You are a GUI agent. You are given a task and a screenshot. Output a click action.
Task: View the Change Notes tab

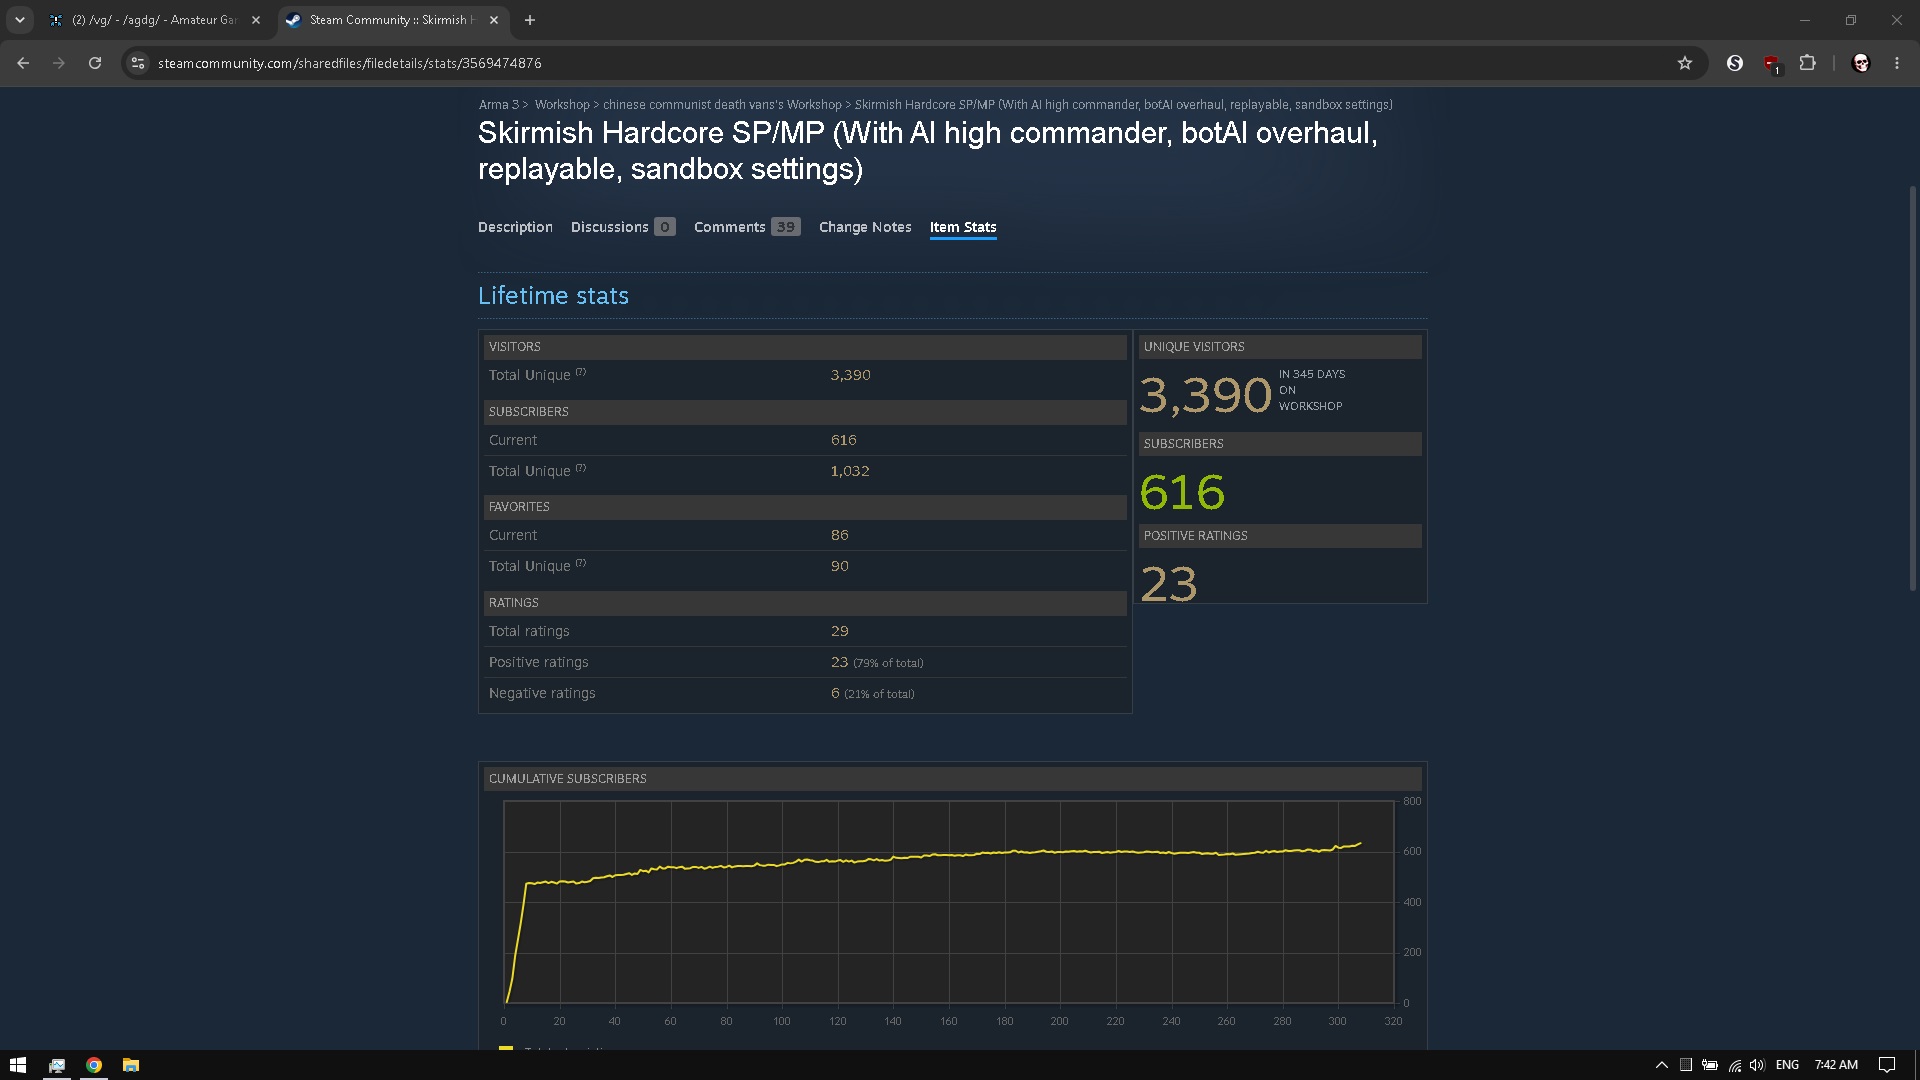tap(865, 227)
